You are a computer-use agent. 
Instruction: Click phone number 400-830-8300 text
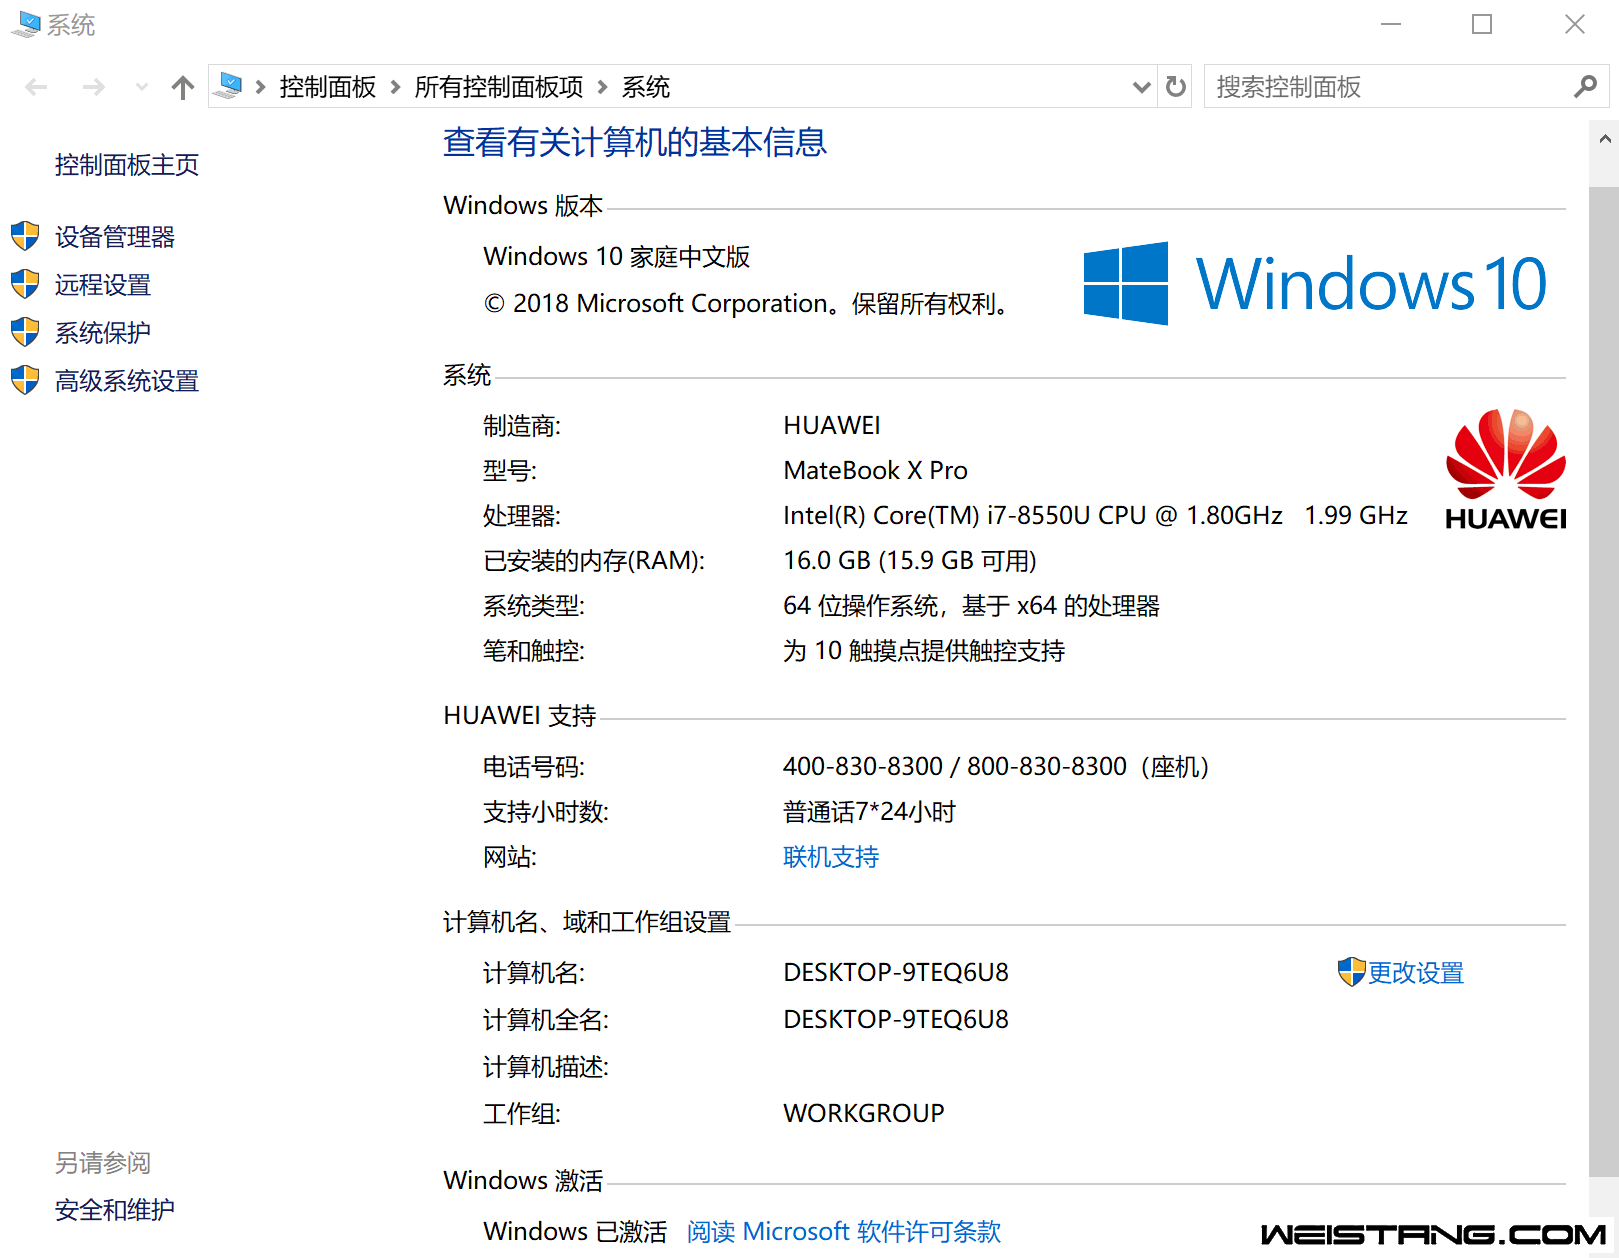pos(863,766)
